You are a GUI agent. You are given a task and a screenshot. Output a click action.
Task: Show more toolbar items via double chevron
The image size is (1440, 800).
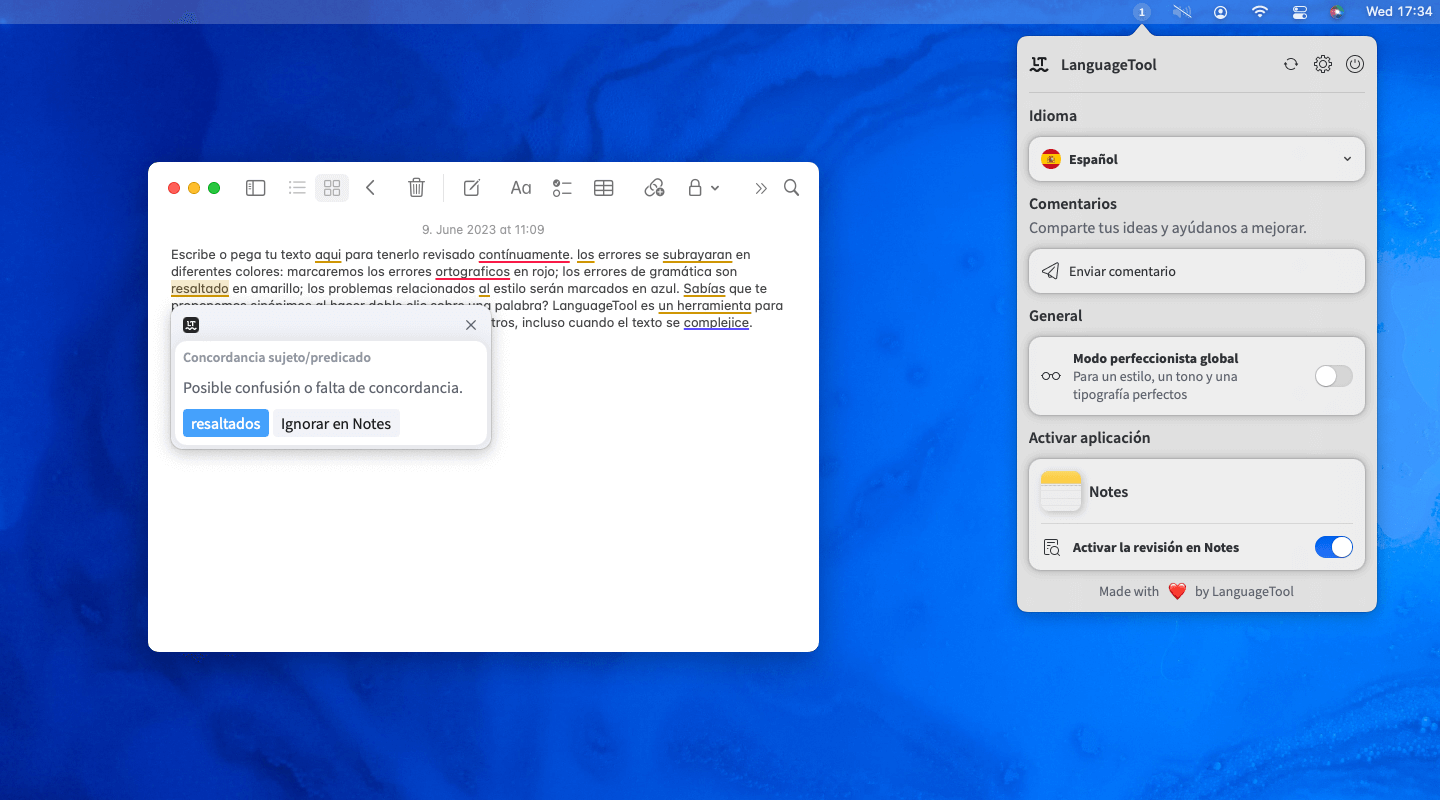761,188
